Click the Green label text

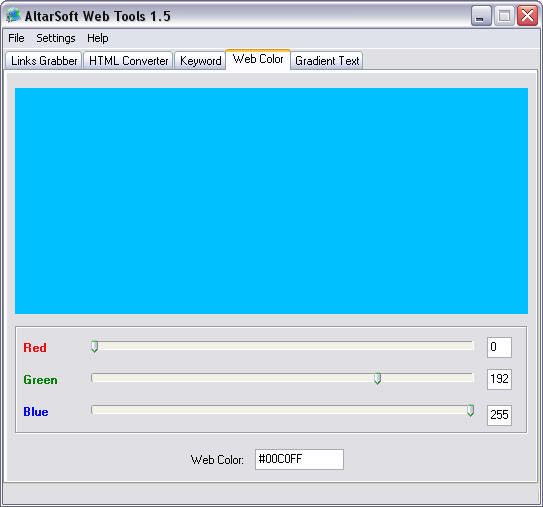pyautogui.click(x=41, y=380)
